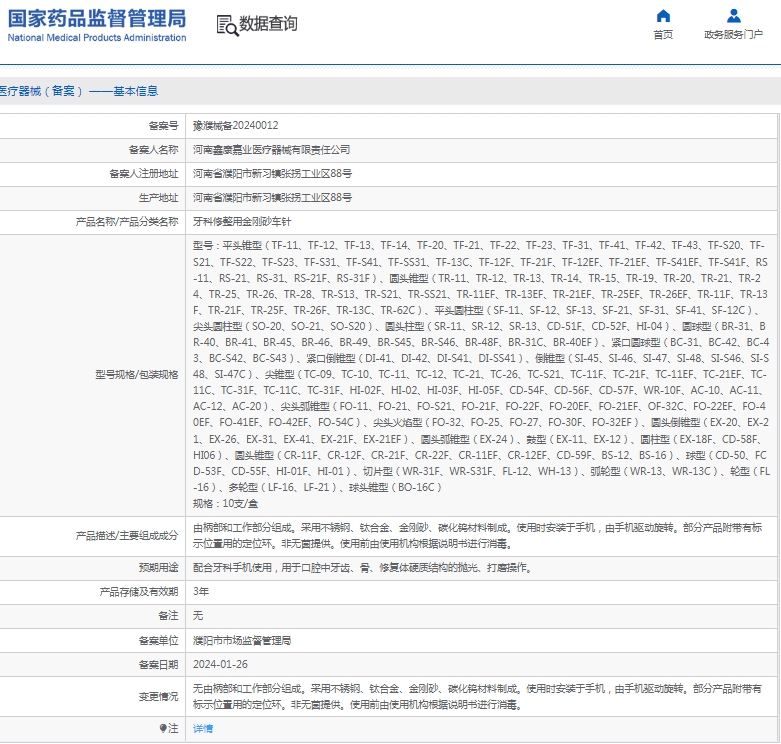The height and width of the screenshot is (744, 781).
Task: Click the home house icon
Action: coord(663,16)
